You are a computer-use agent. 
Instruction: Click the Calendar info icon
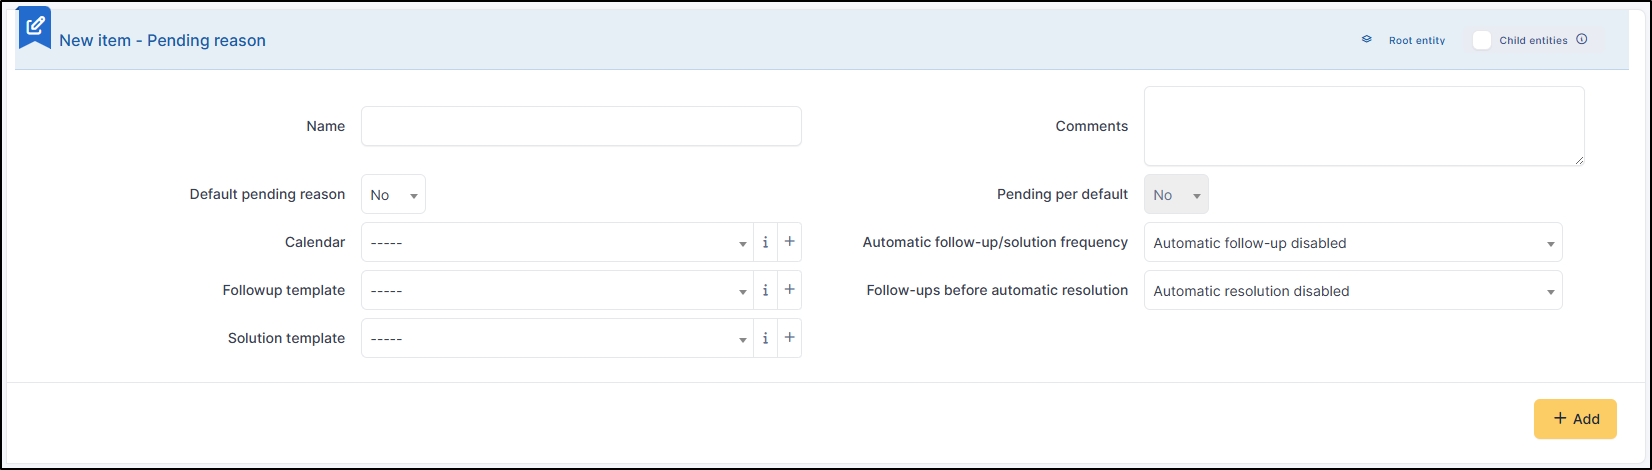tap(765, 242)
